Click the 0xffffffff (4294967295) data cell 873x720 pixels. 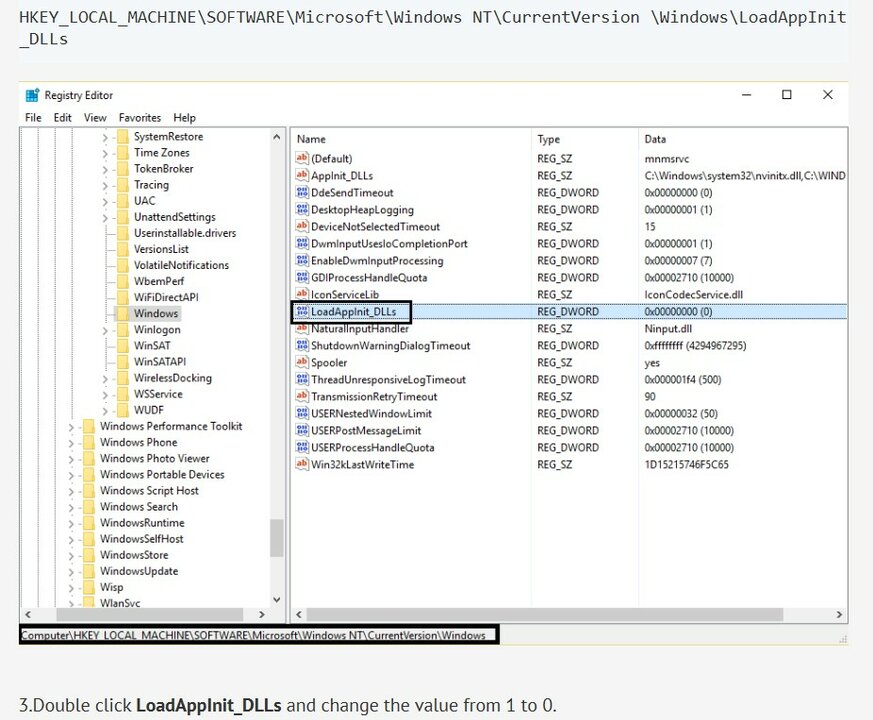tap(695, 345)
